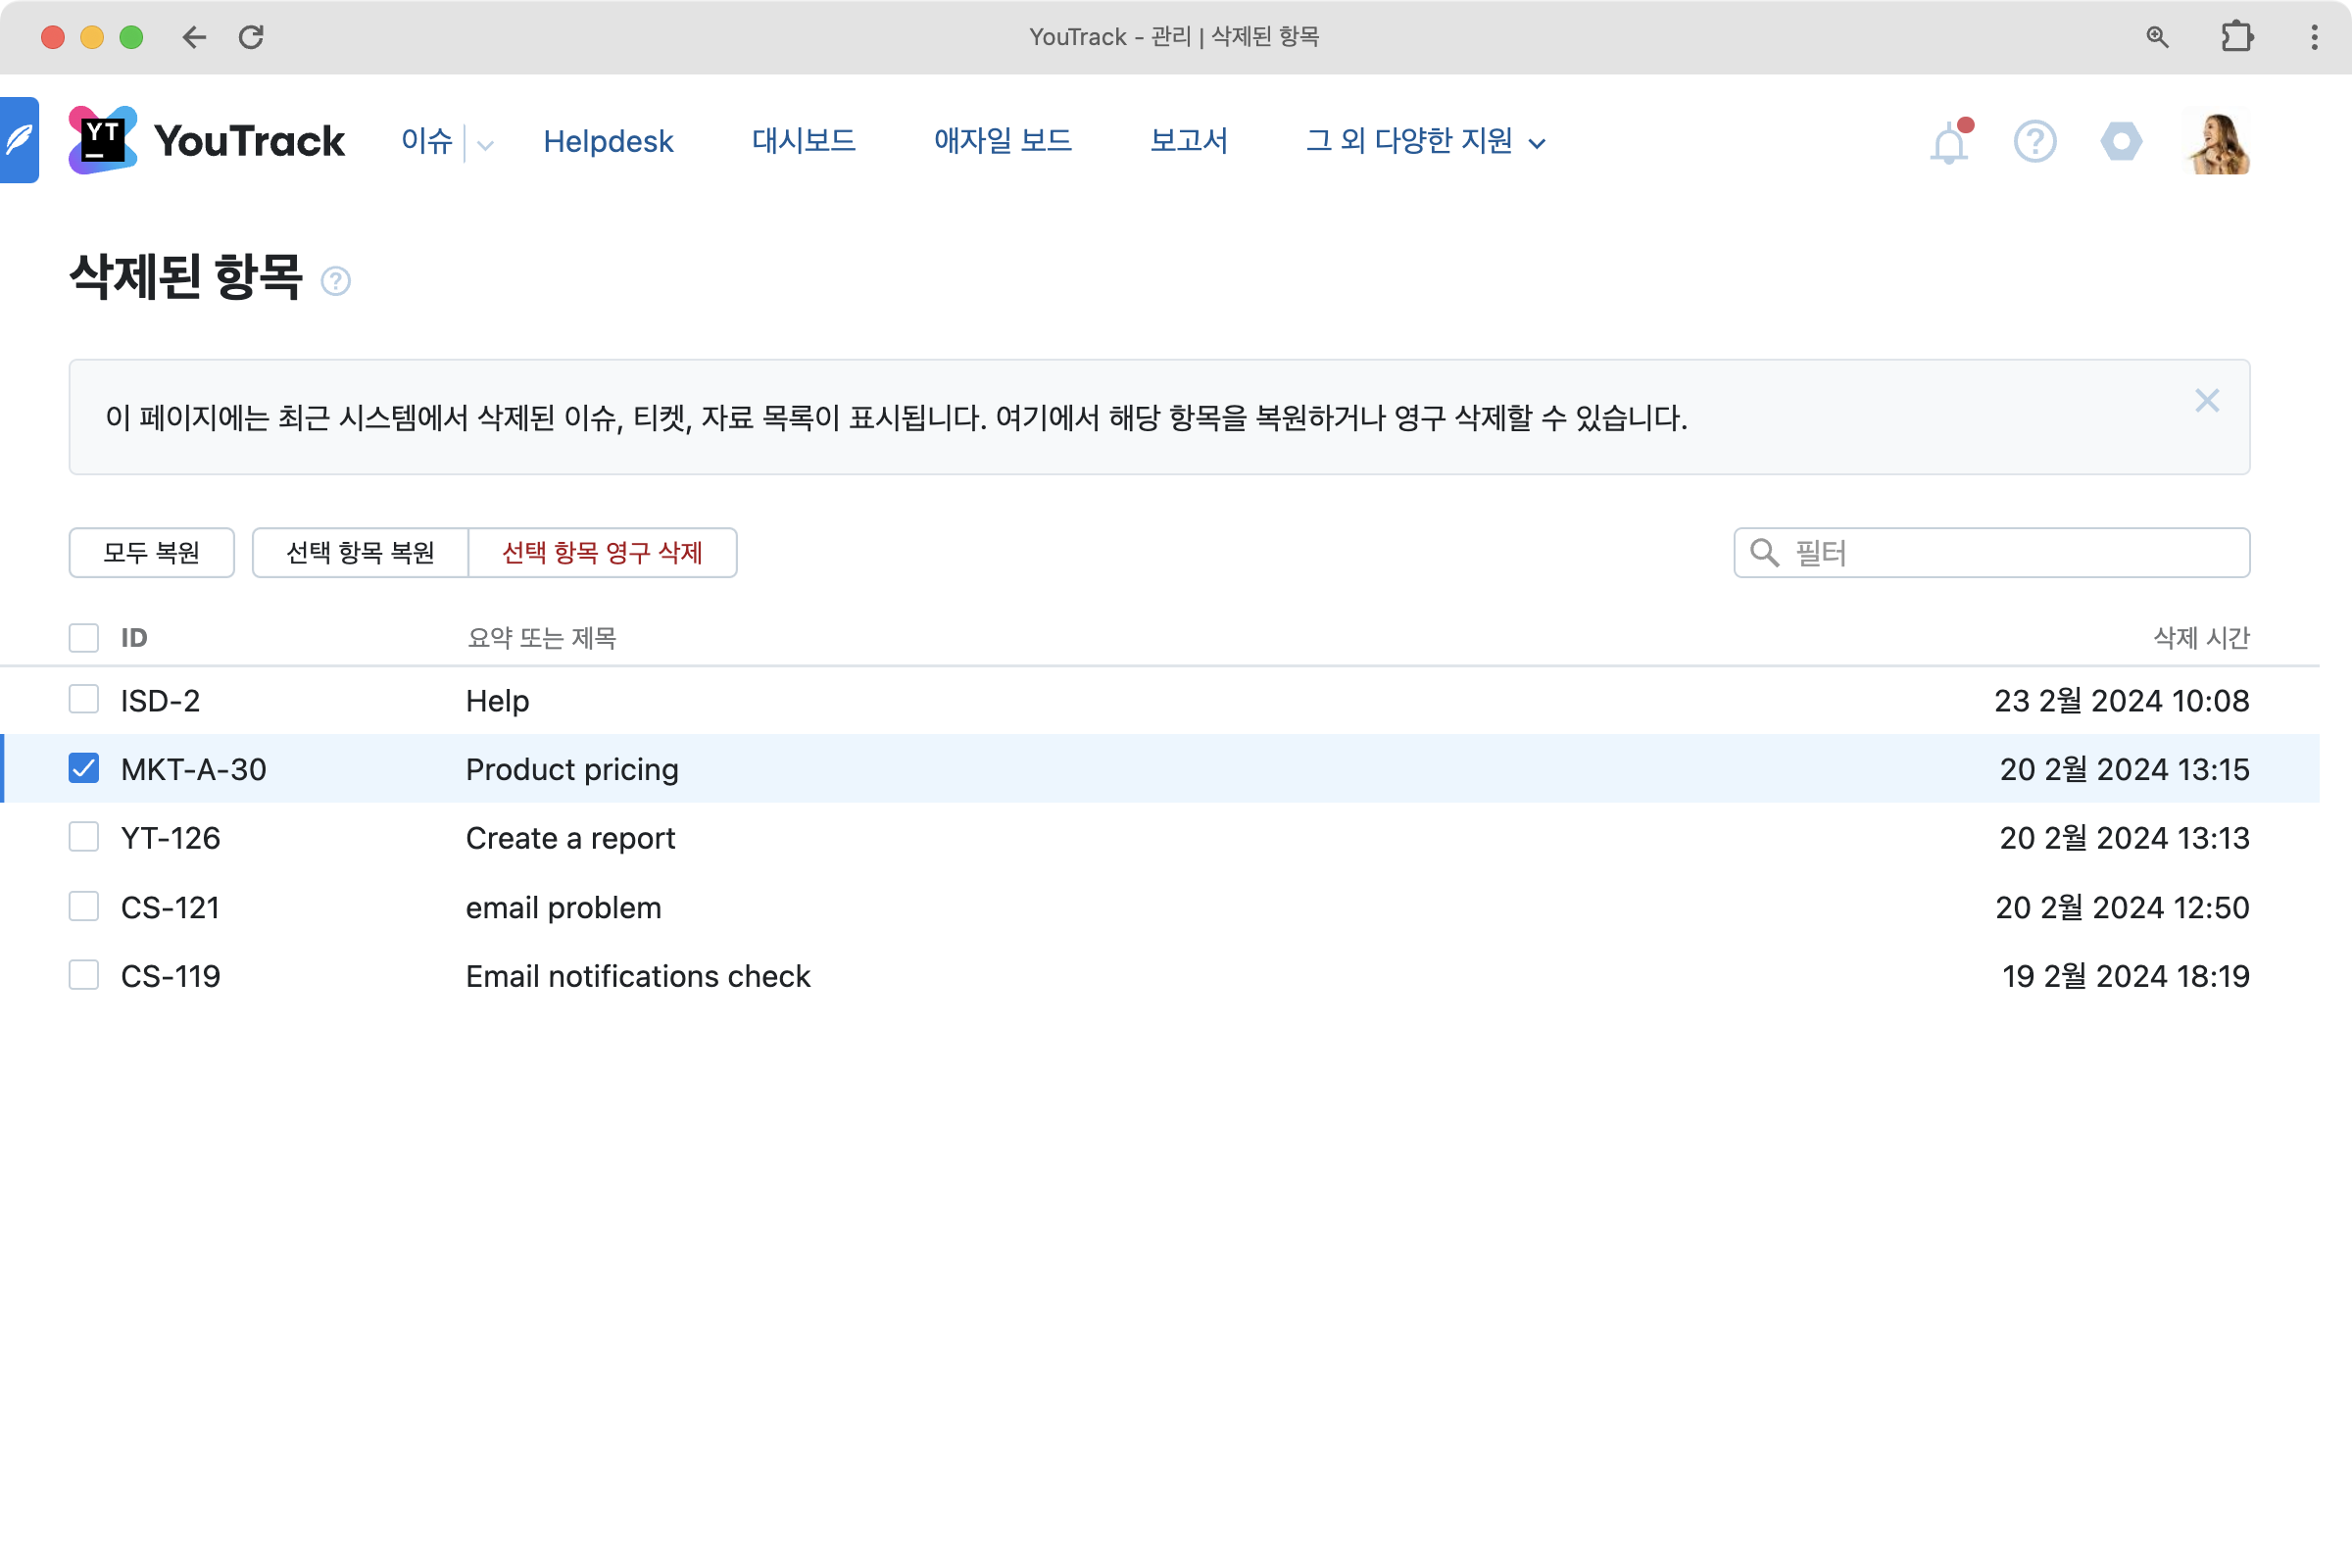This screenshot has height=1568, width=2352.
Task: Go to the Helpdesk menu item
Action: [x=608, y=141]
